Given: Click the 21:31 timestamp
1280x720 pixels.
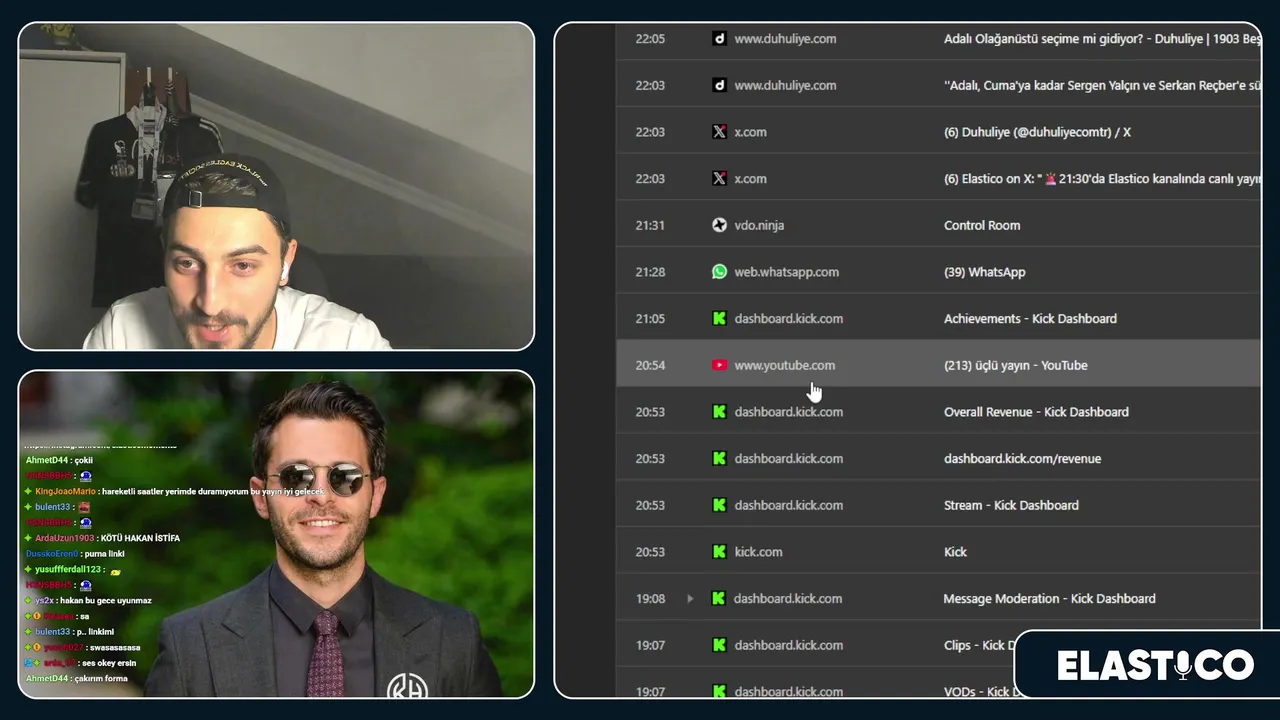Looking at the screenshot, I should coord(650,225).
